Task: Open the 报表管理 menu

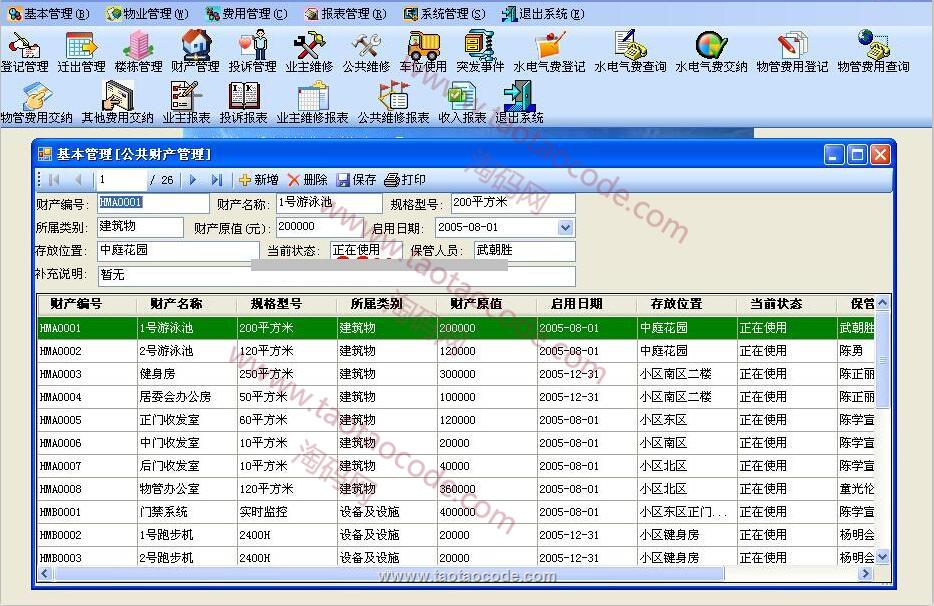Action: click(x=345, y=14)
